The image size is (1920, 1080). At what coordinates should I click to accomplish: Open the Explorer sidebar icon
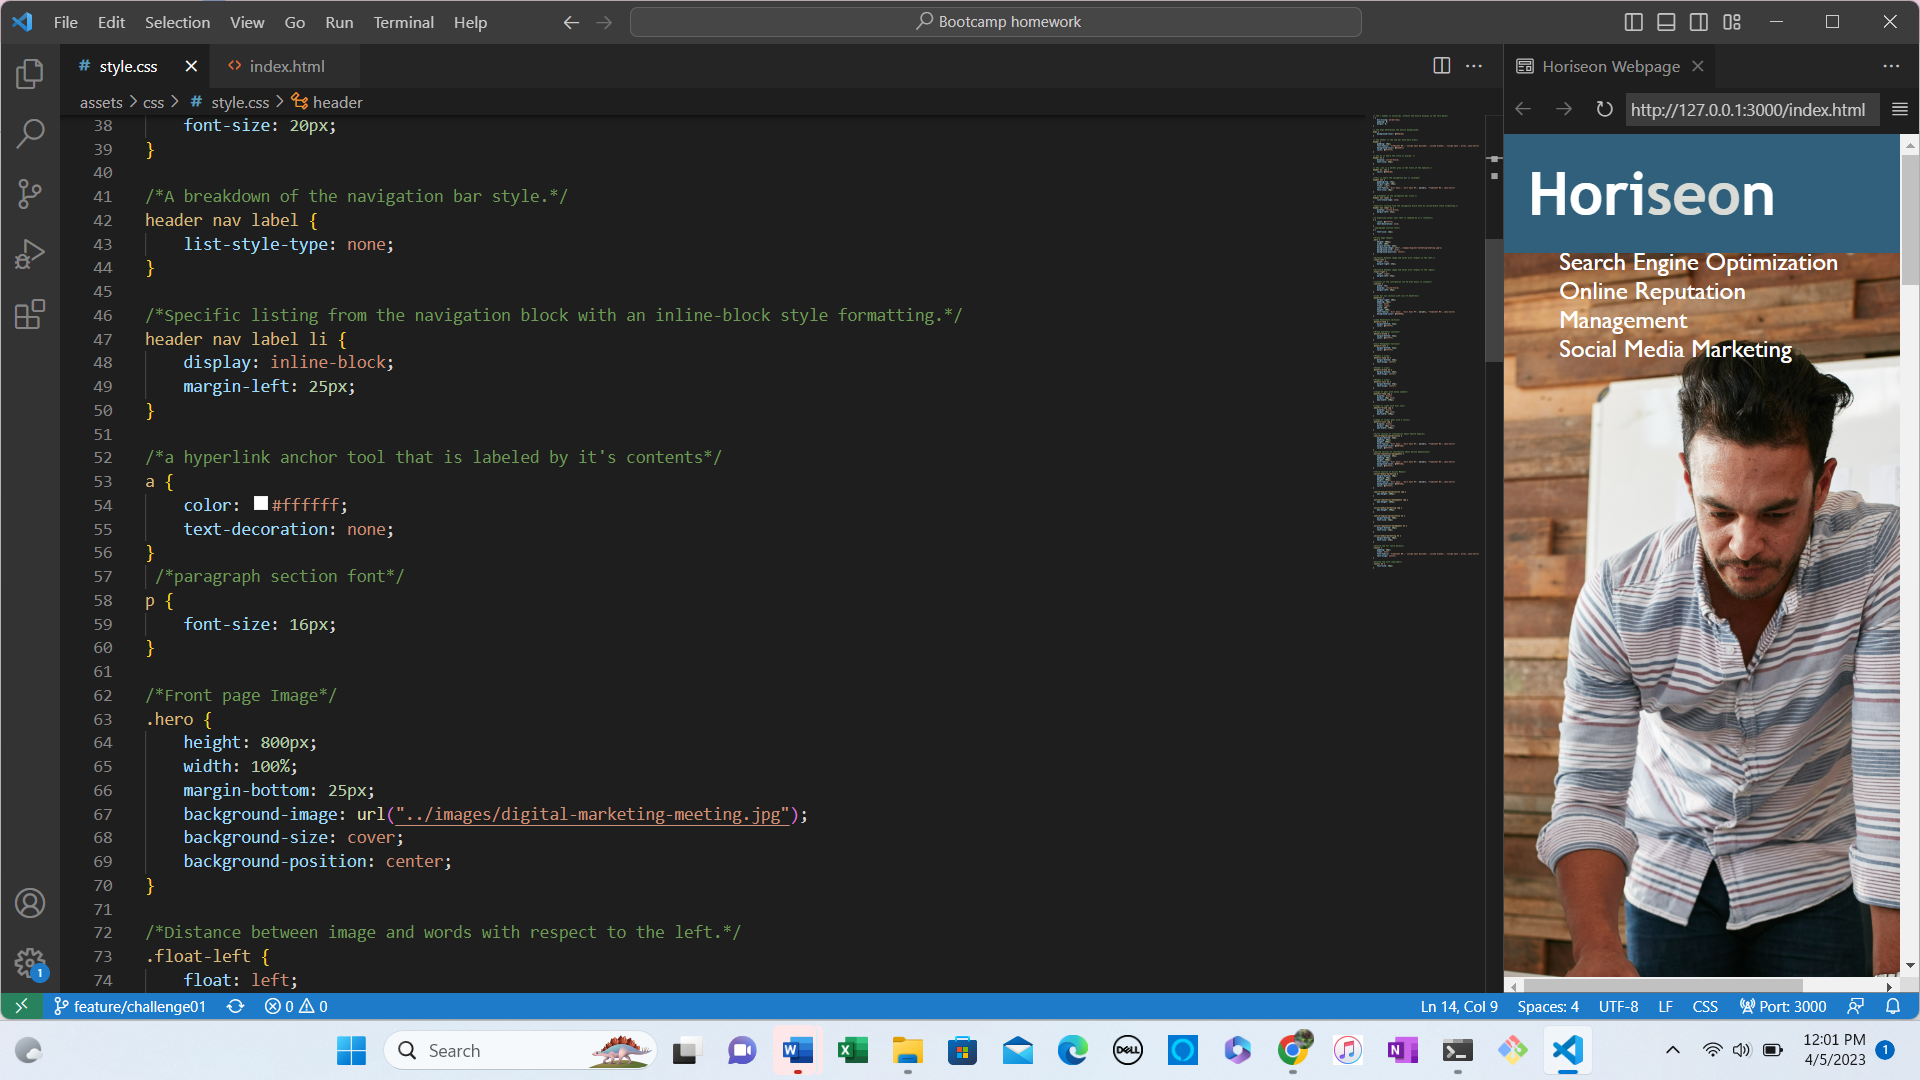point(30,73)
